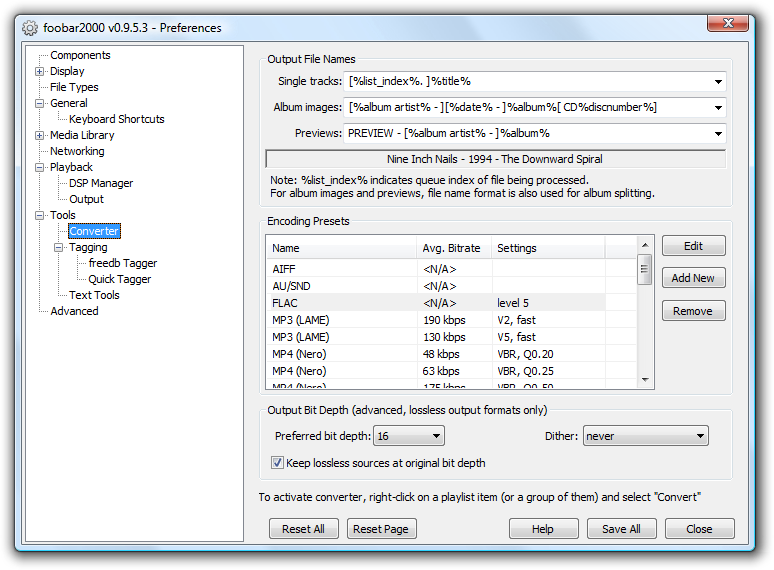The image size is (774, 570).
Task: Click the encoding presets scrollbar down arrow
Action: 645,379
